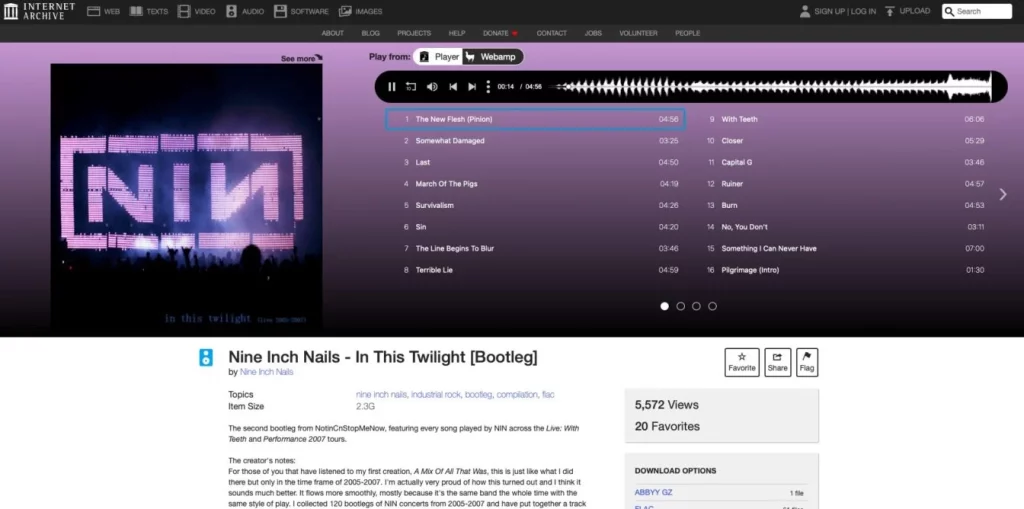Expand the See more cover link

tap(302, 58)
